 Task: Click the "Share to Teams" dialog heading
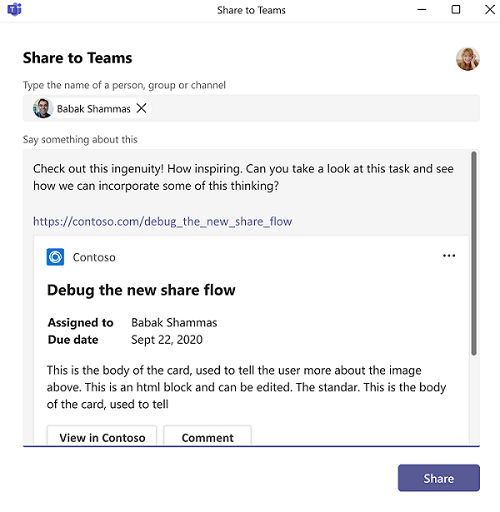(77, 58)
